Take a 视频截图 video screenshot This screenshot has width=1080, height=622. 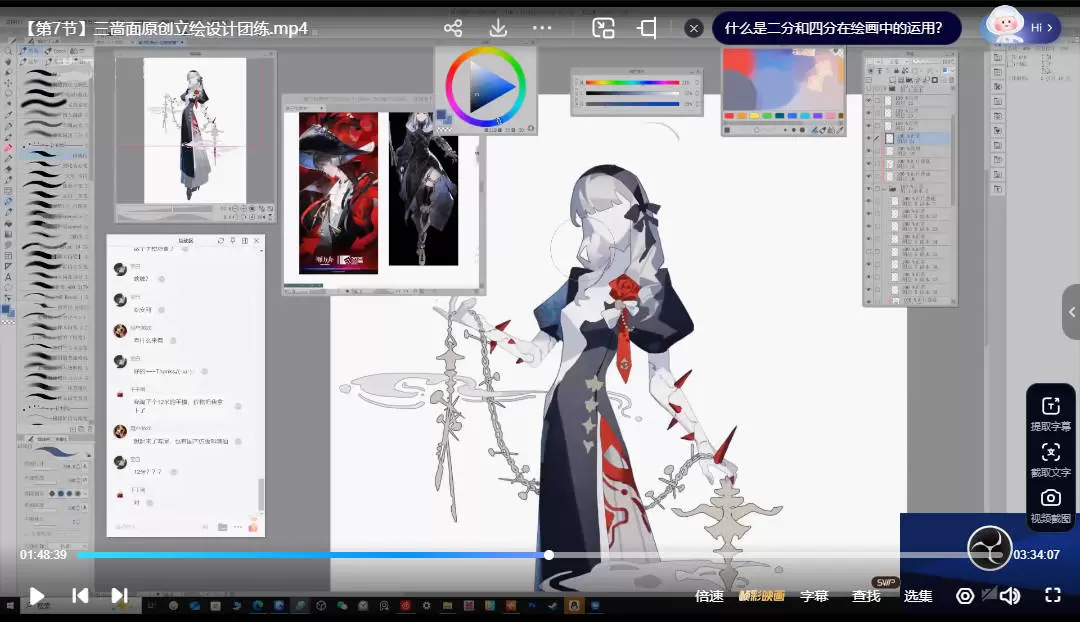[x=1050, y=505]
